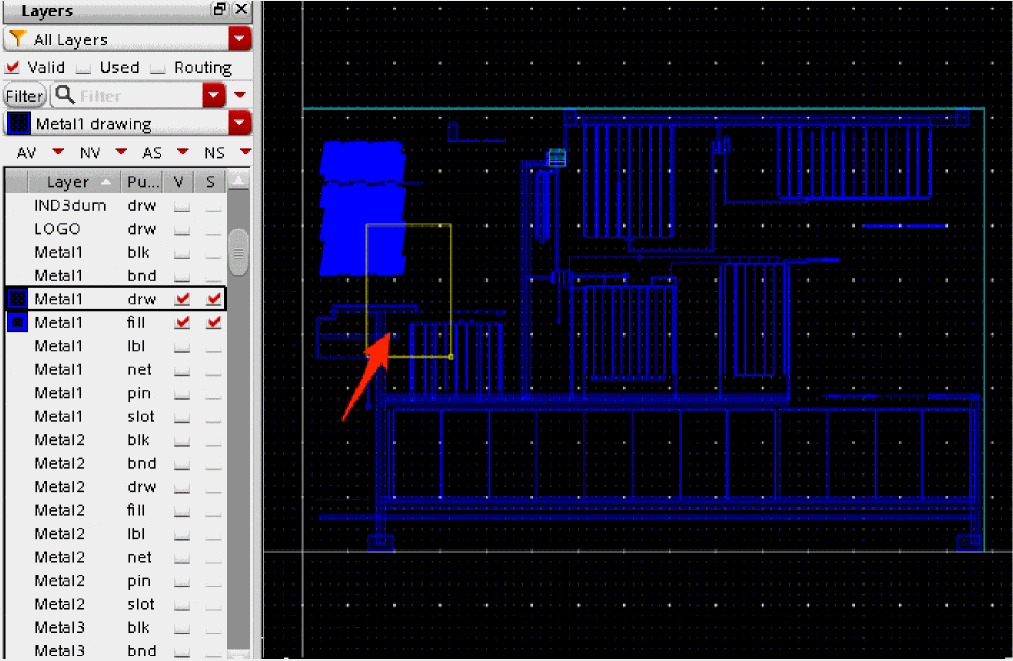Toggle visibility of Metal1 drw layer
The width and height of the screenshot is (1013, 661).
point(183,299)
